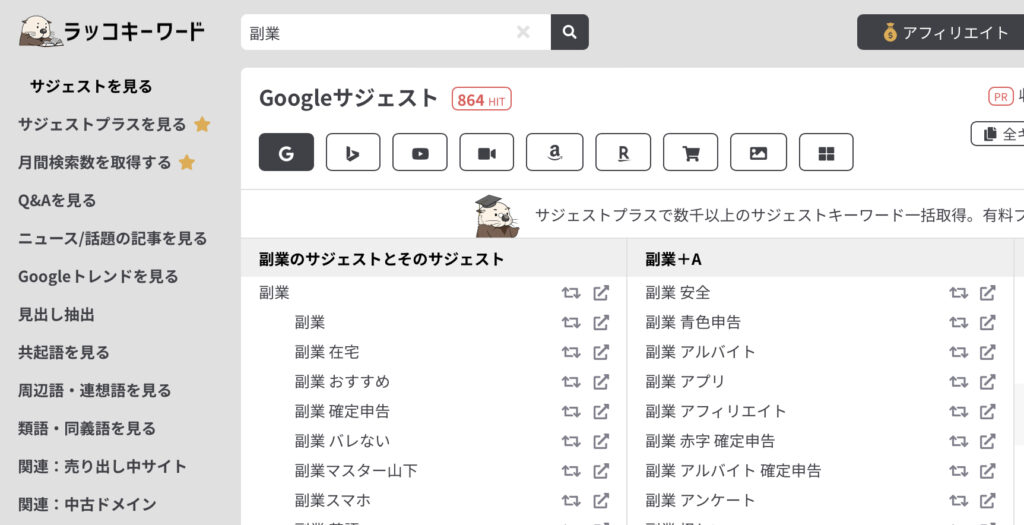Click the magnifier search button
Screen dimensions: 1024x525
tap(569, 32)
